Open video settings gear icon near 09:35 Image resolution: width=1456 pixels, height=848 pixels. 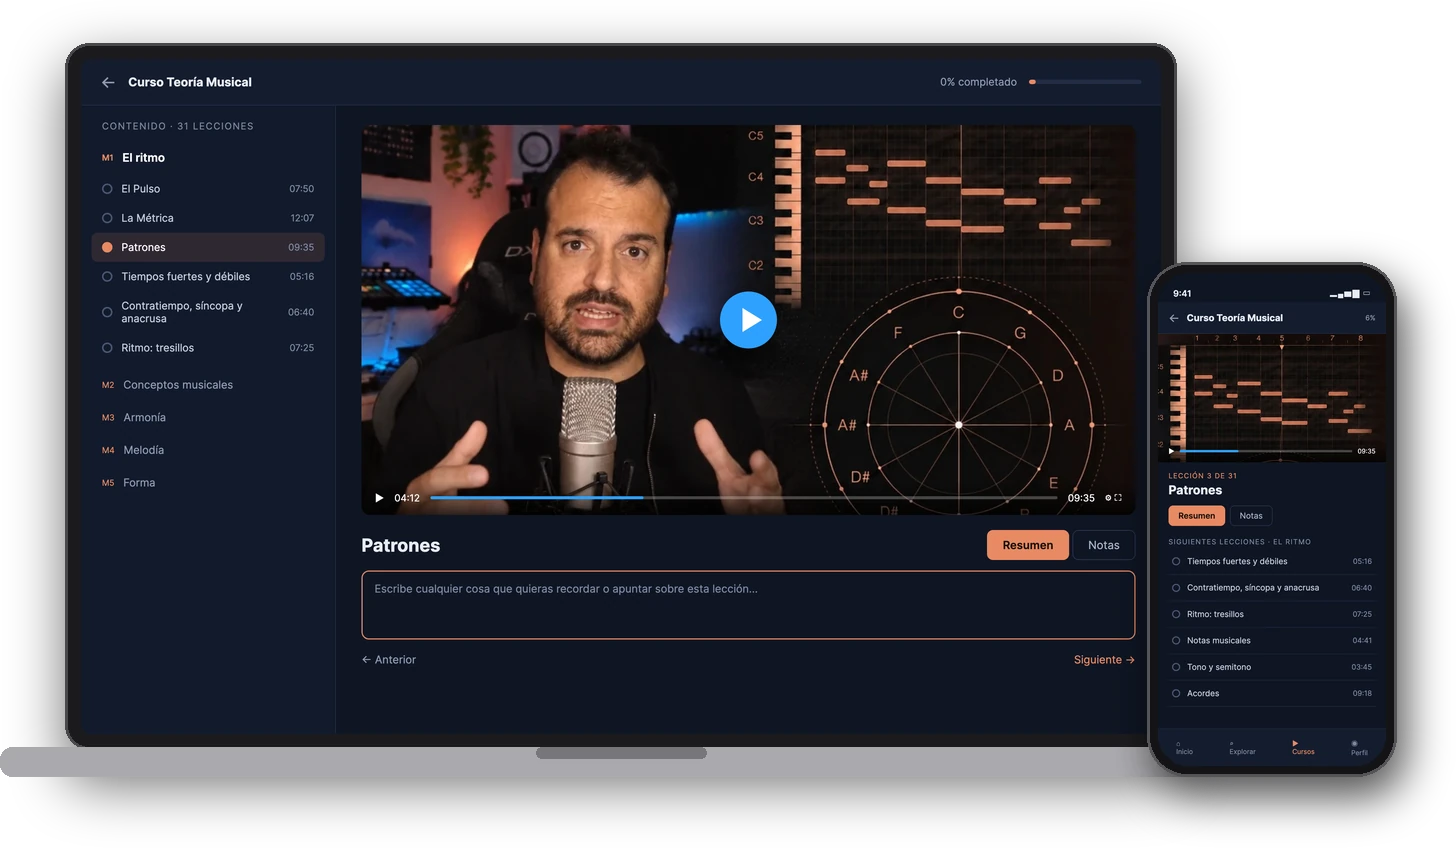click(x=1108, y=498)
